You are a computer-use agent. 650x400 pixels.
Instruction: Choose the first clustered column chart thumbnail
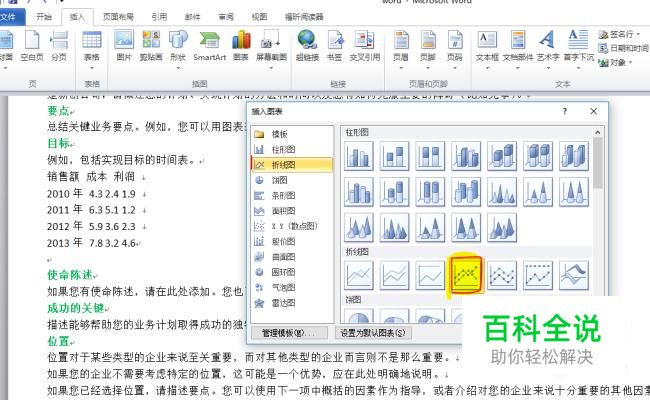(x=359, y=156)
